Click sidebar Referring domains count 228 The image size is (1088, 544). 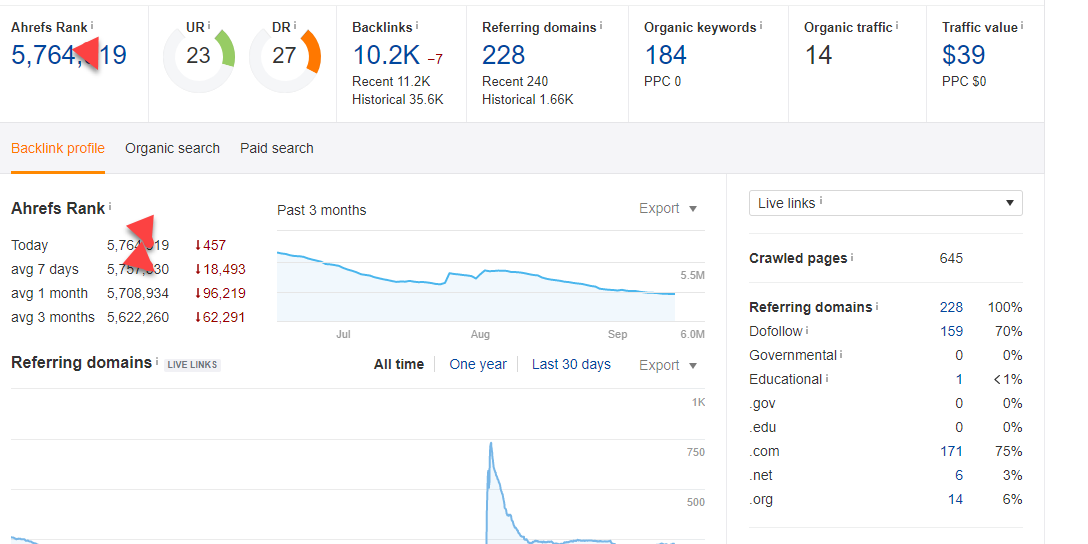(x=951, y=307)
